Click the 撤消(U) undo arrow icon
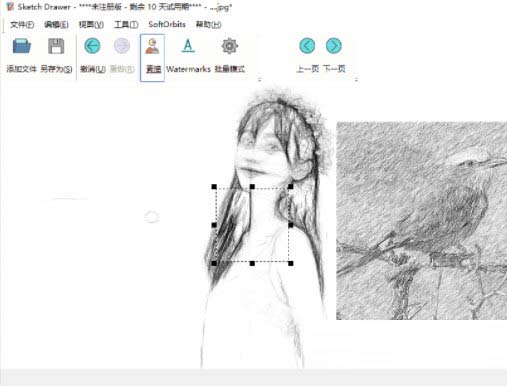The width and height of the screenshot is (507, 386). (x=92, y=46)
